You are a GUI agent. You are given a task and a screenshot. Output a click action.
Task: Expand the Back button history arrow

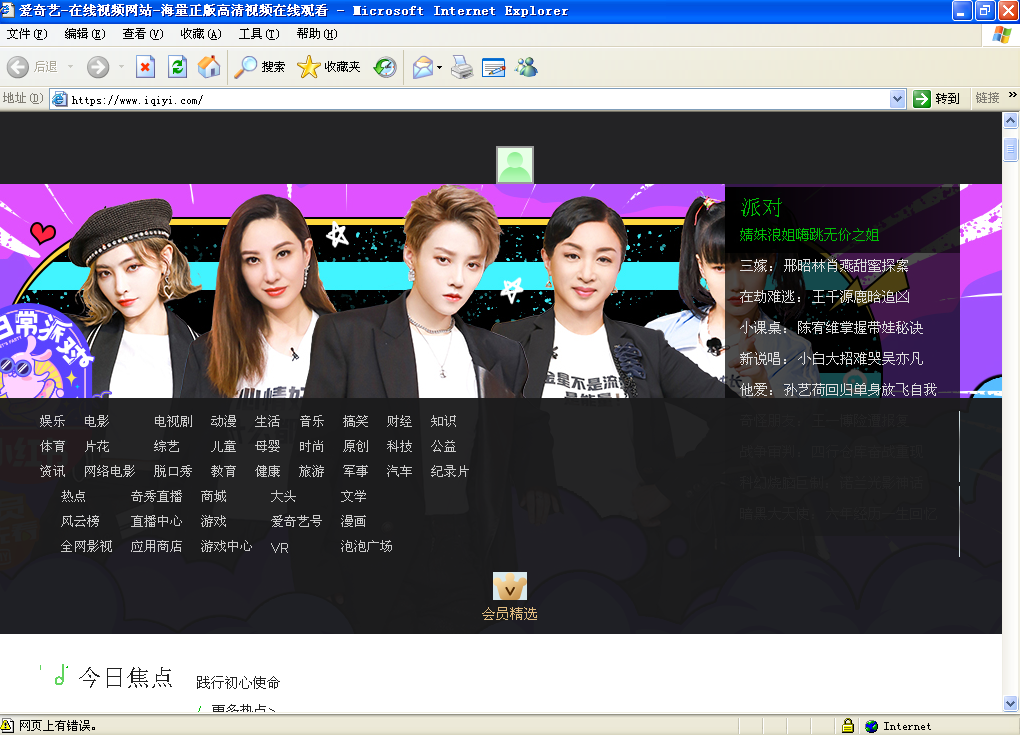[70, 66]
